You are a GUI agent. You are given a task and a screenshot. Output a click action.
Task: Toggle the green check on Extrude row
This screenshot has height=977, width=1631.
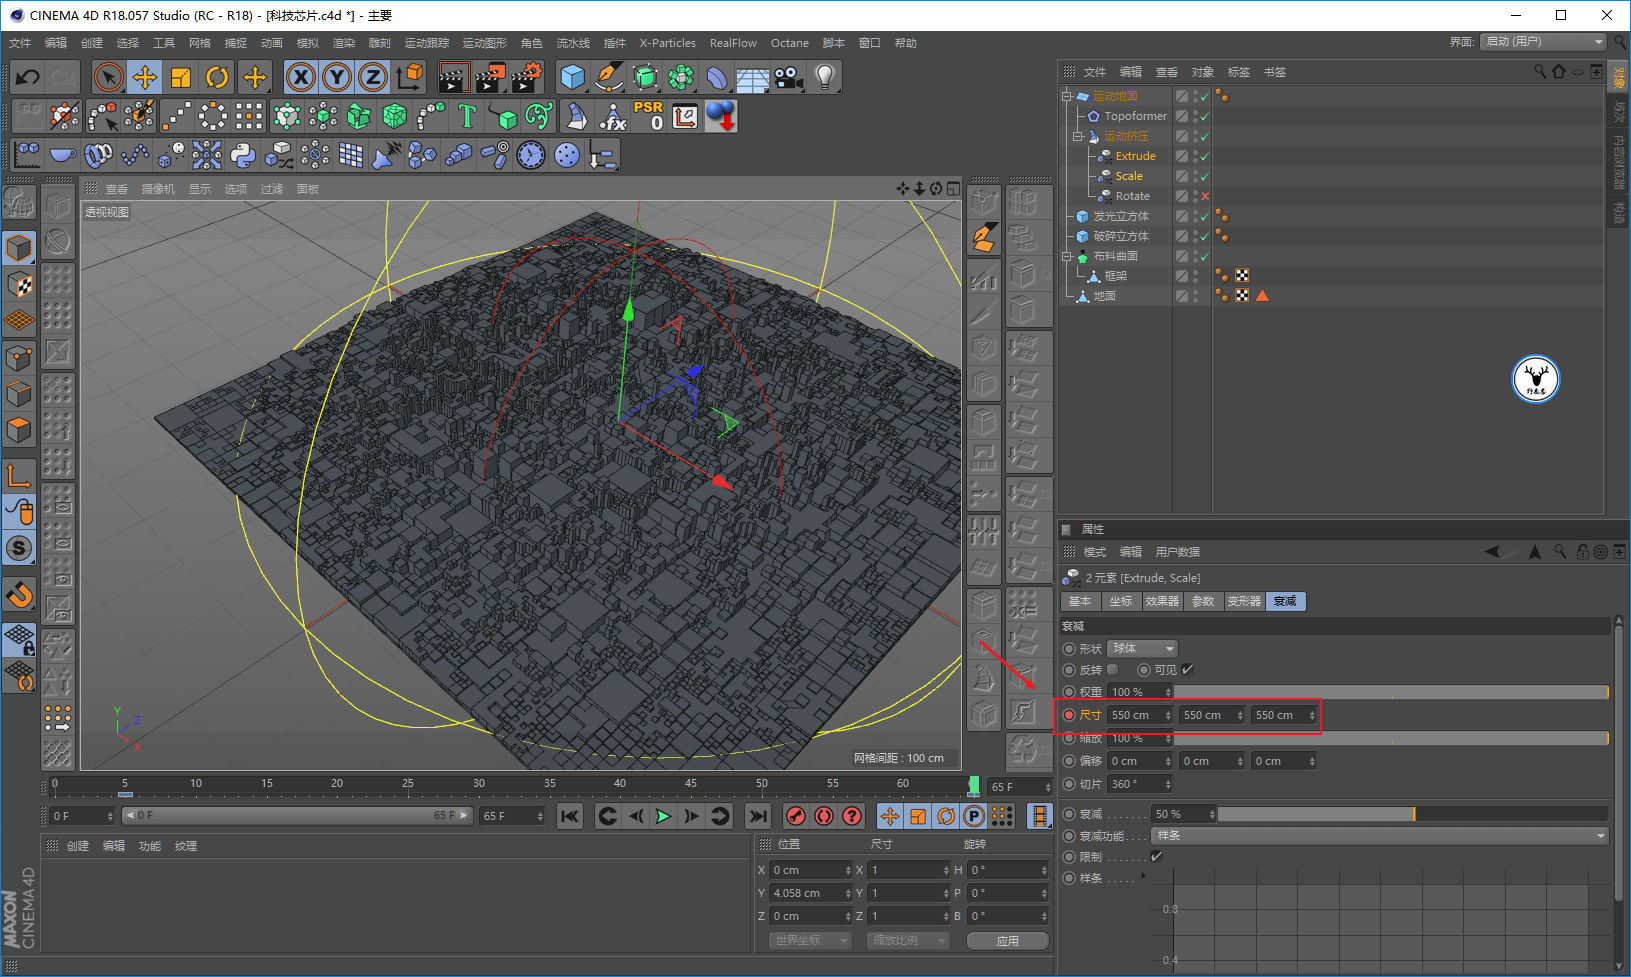pos(1205,156)
